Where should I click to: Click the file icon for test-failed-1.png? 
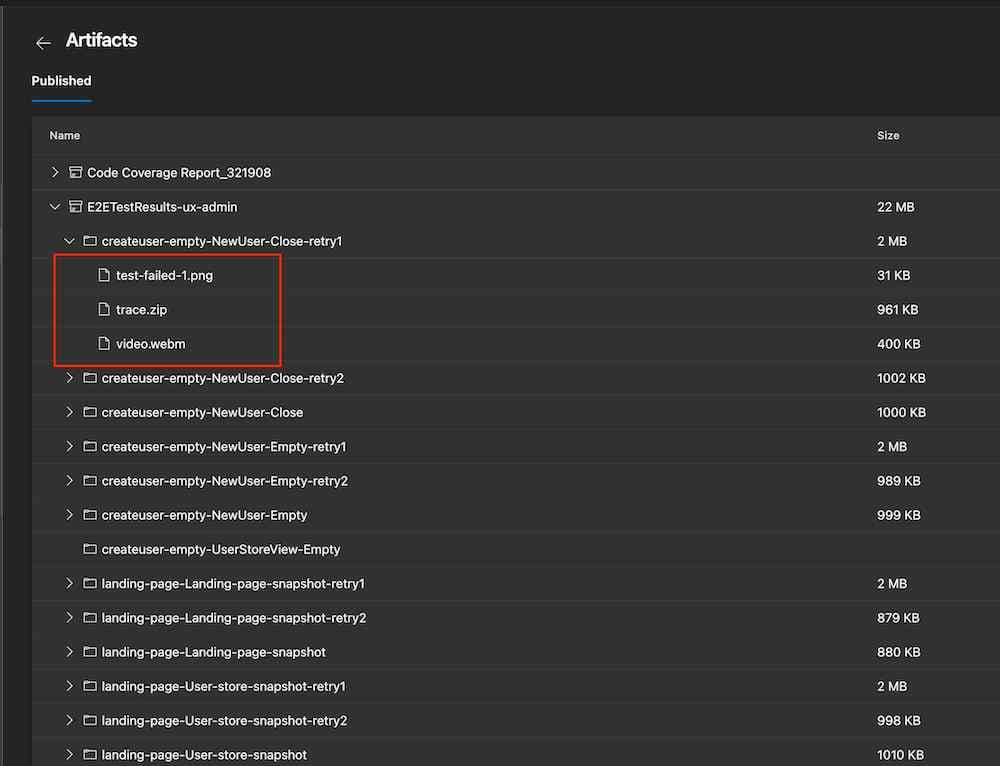pos(103,275)
